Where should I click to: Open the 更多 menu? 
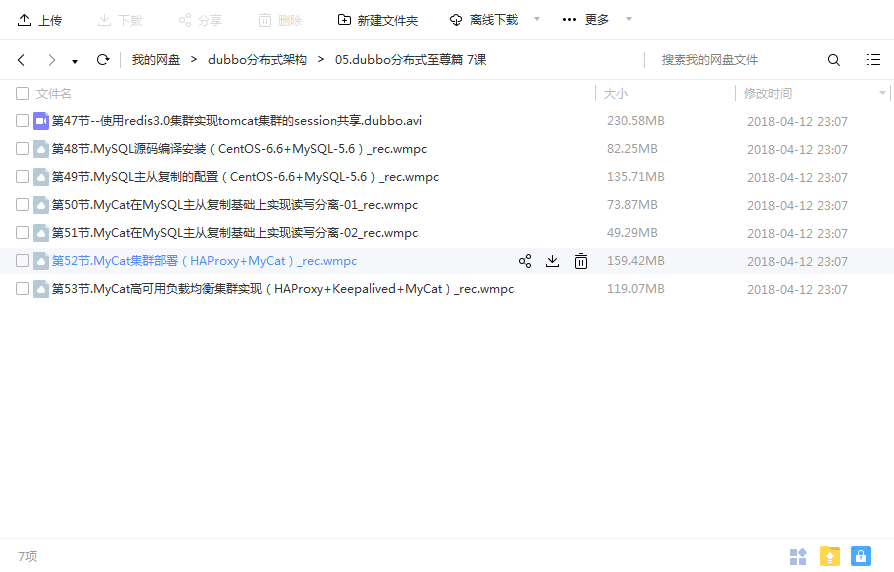click(x=586, y=20)
